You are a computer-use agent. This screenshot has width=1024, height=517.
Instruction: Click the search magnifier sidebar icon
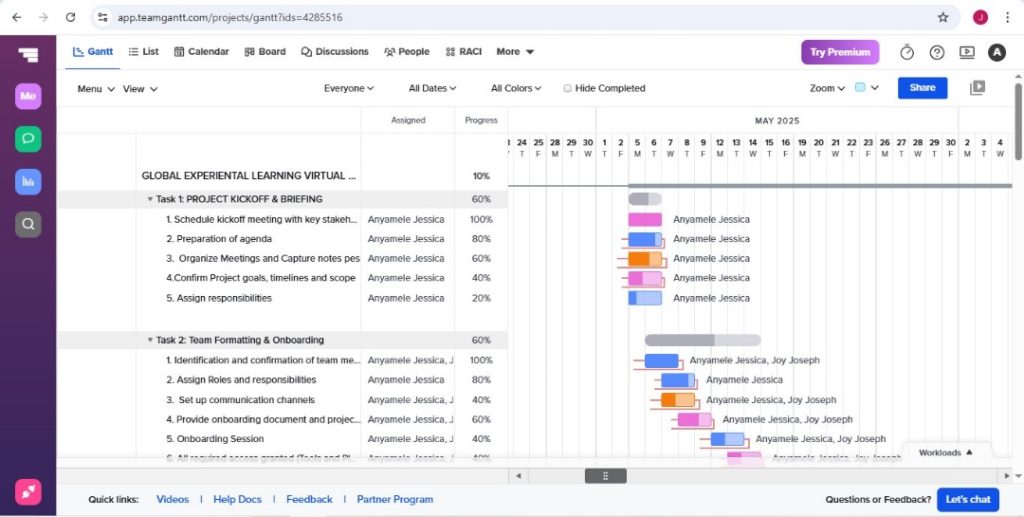click(x=28, y=224)
